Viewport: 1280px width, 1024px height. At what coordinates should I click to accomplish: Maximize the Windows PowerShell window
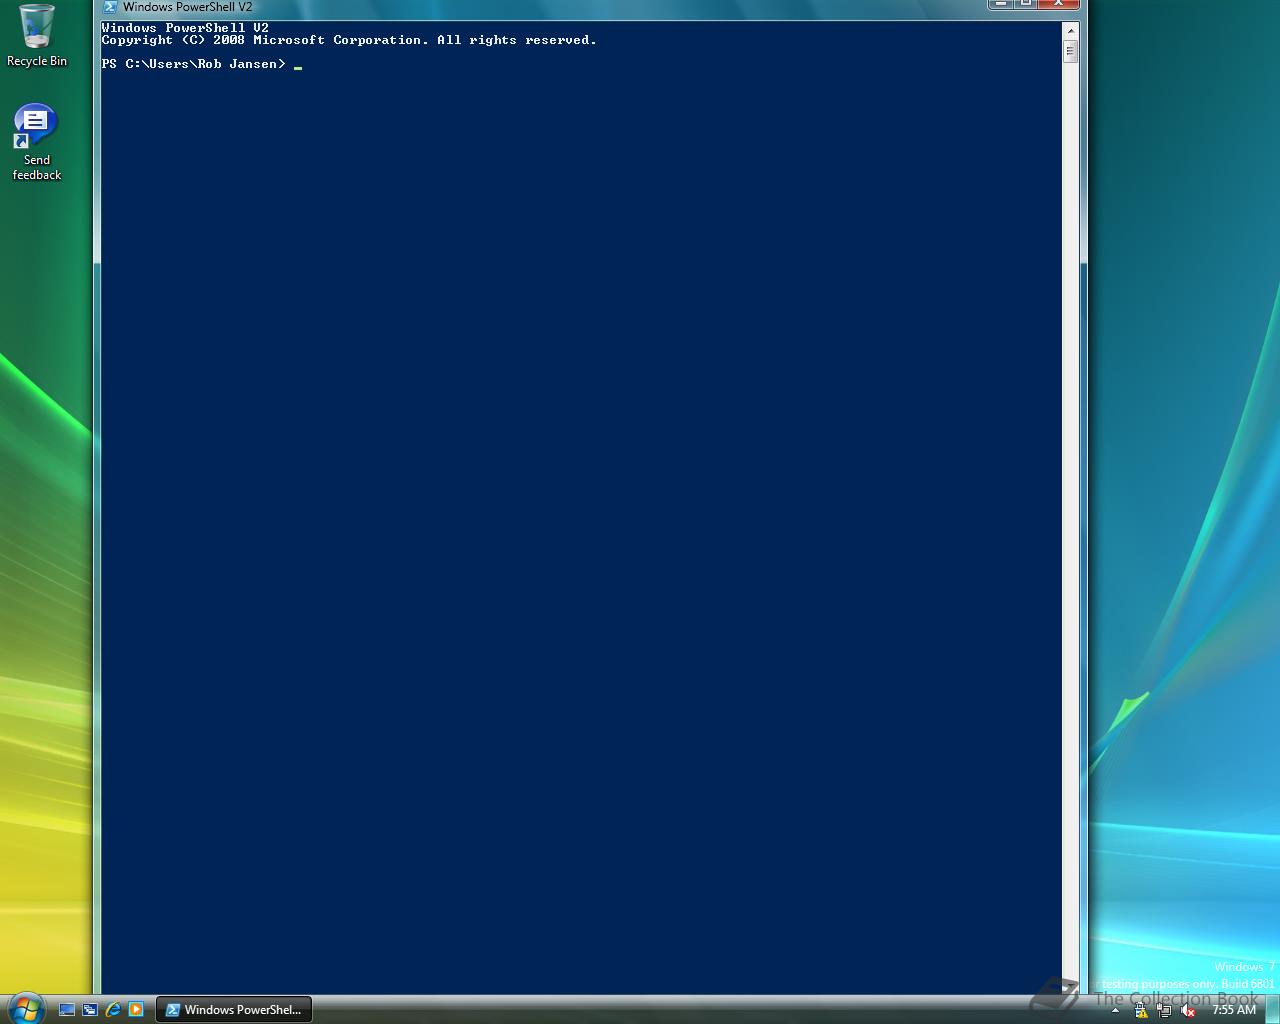coord(1026,4)
